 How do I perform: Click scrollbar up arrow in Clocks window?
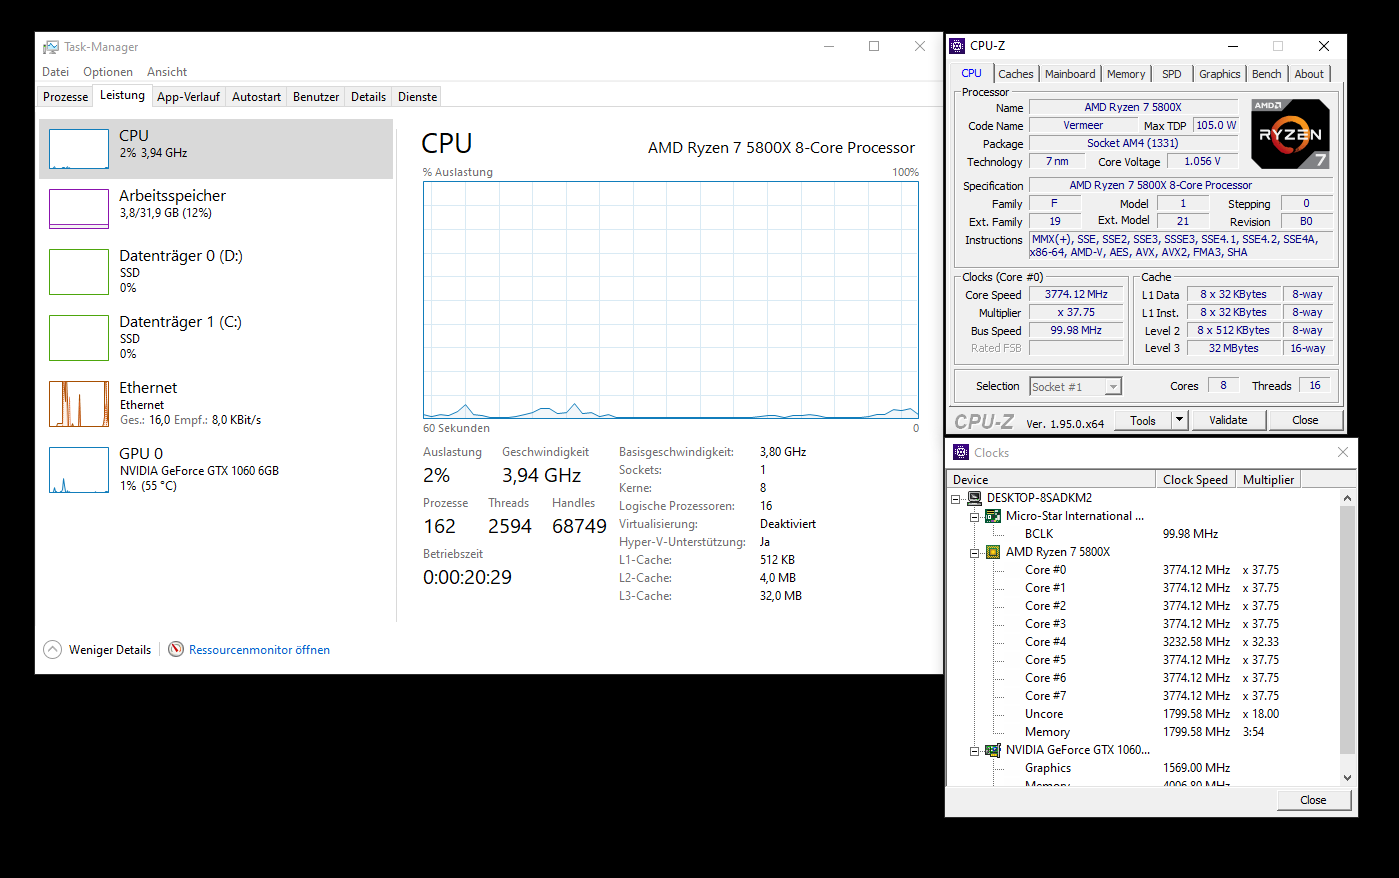[x=1347, y=498]
